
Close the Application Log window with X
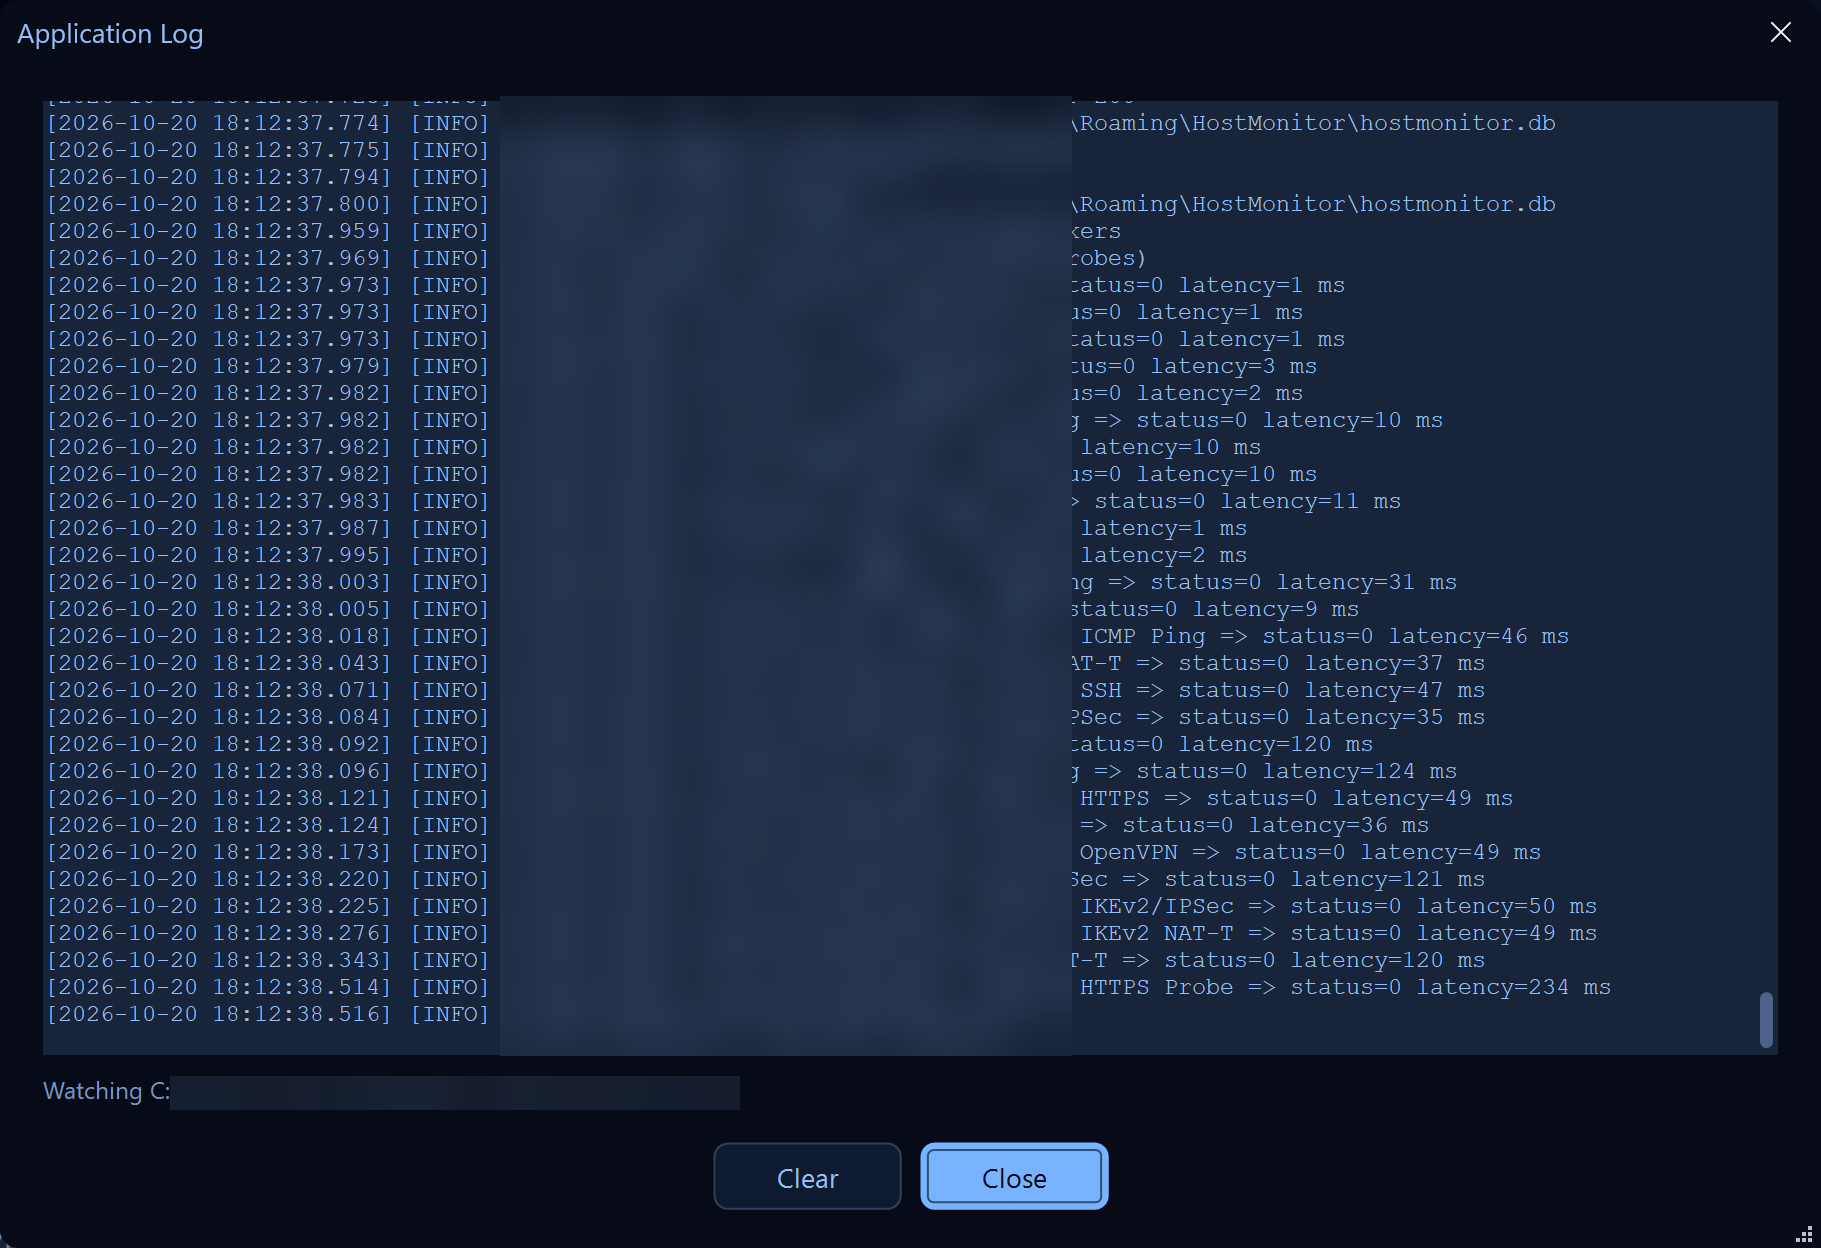tap(1780, 33)
